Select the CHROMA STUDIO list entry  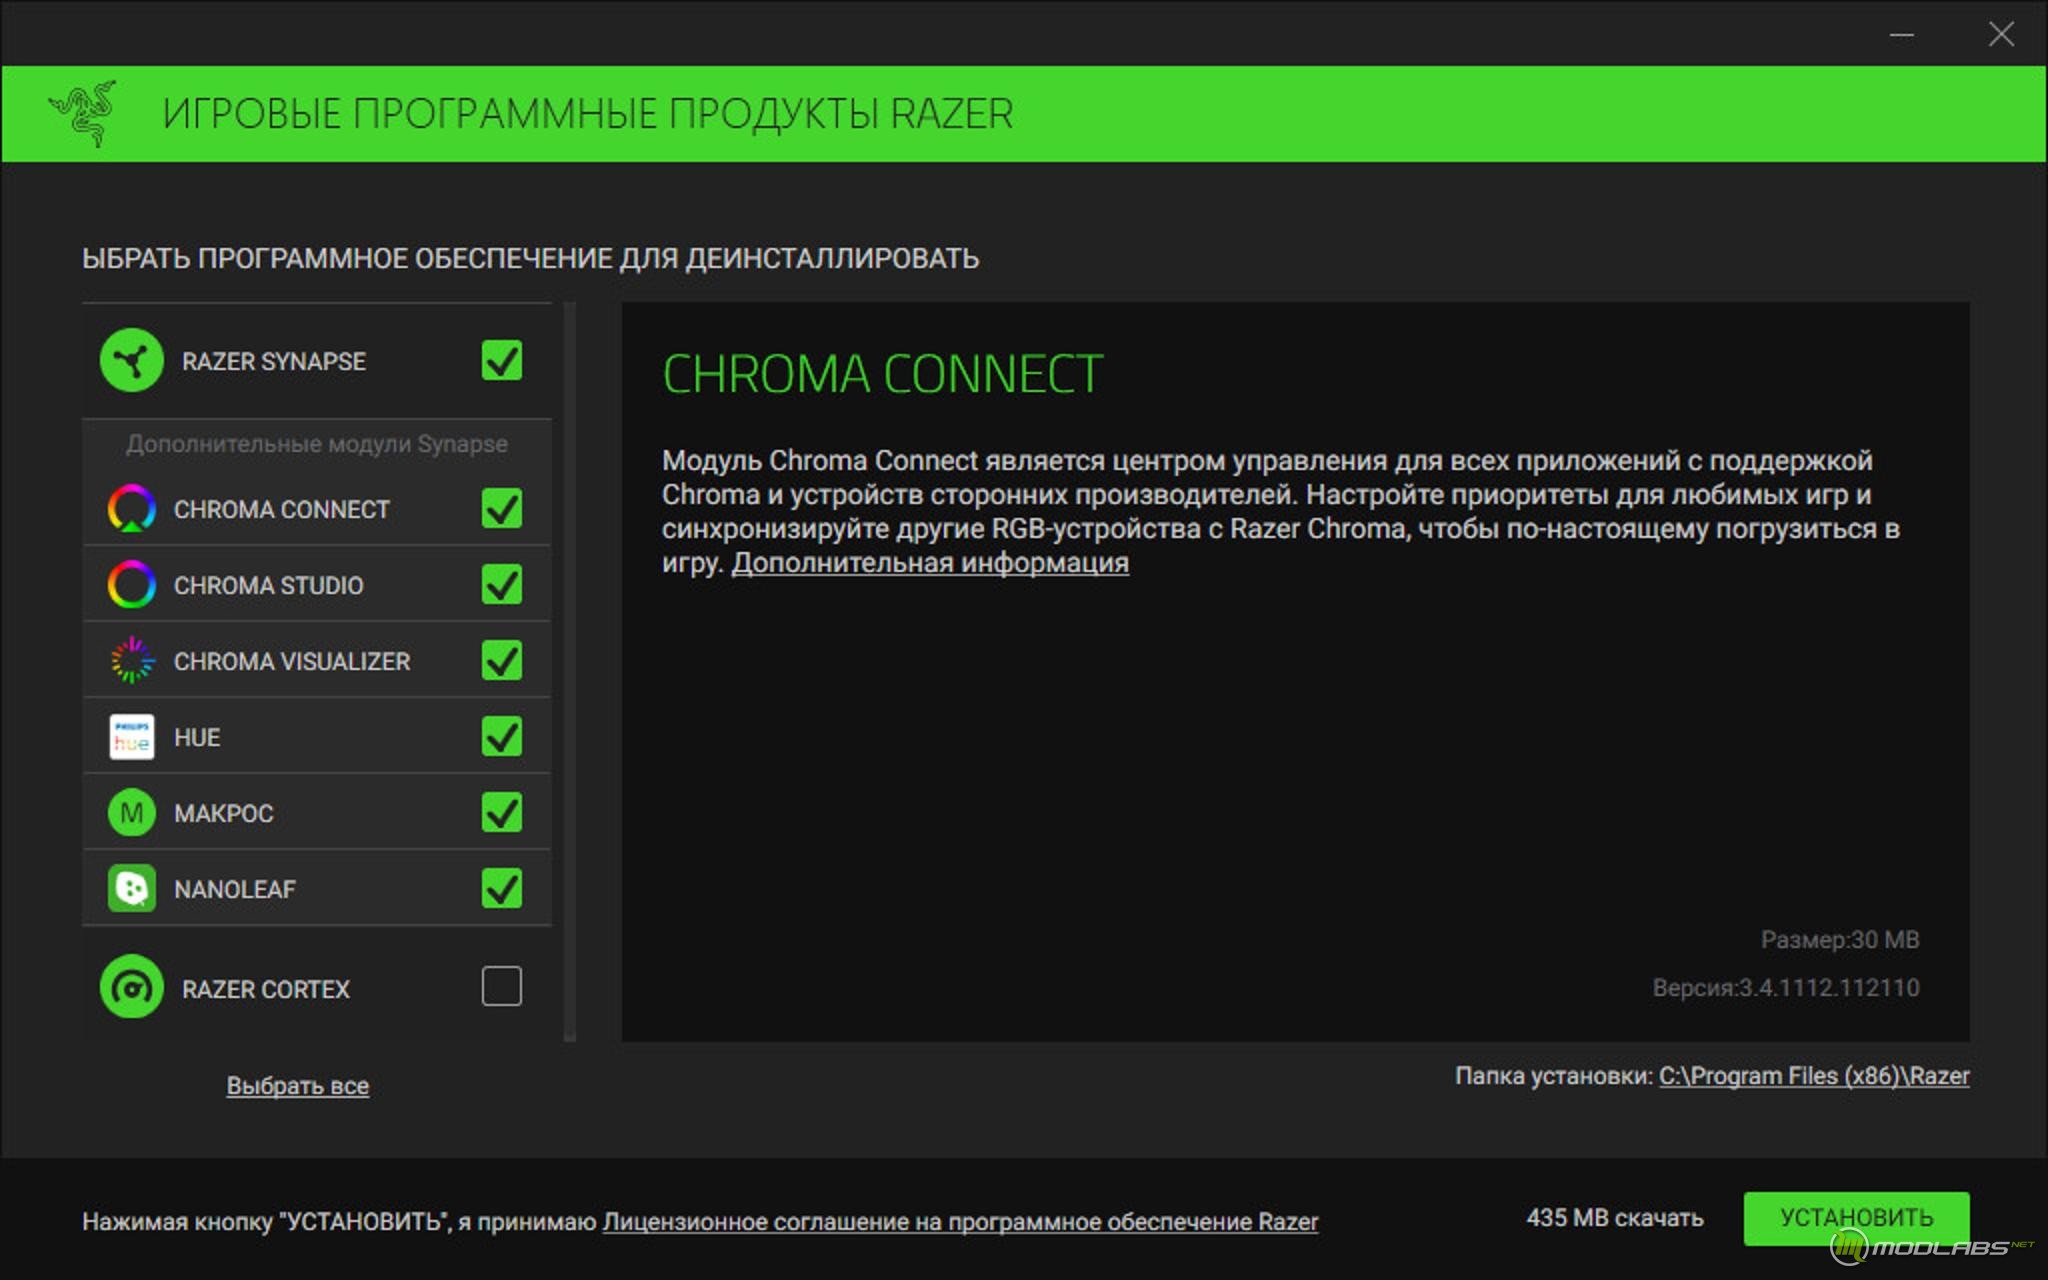tap(317, 585)
